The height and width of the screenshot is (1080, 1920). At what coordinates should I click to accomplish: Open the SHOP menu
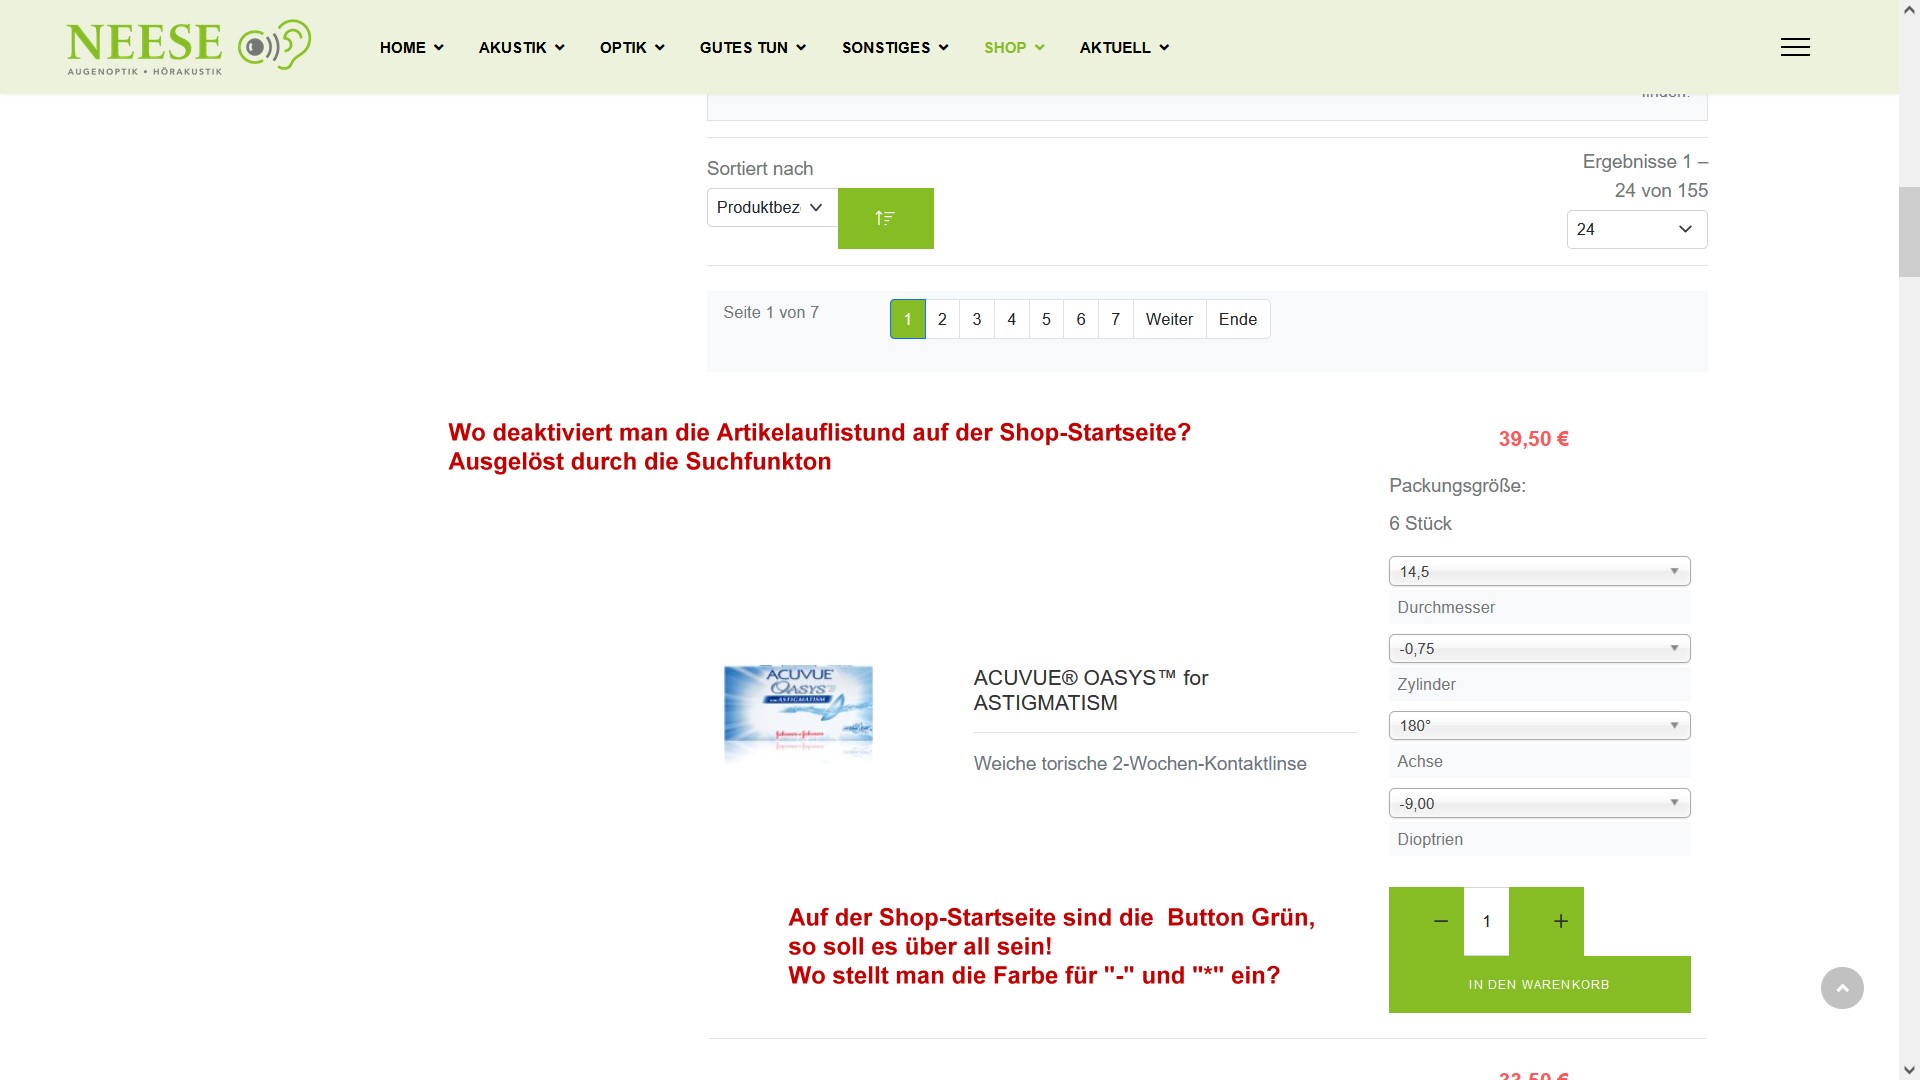pyautogui.click(x=1013, y=47)
